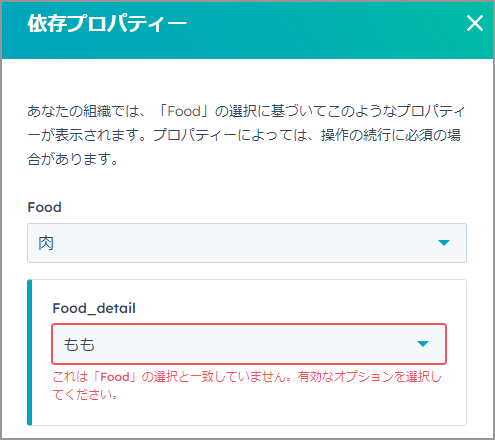Click the Food_detail dropdown caret arrow
Image resolution: width=495 pixels, height=440 pixels.
[423, 344]
